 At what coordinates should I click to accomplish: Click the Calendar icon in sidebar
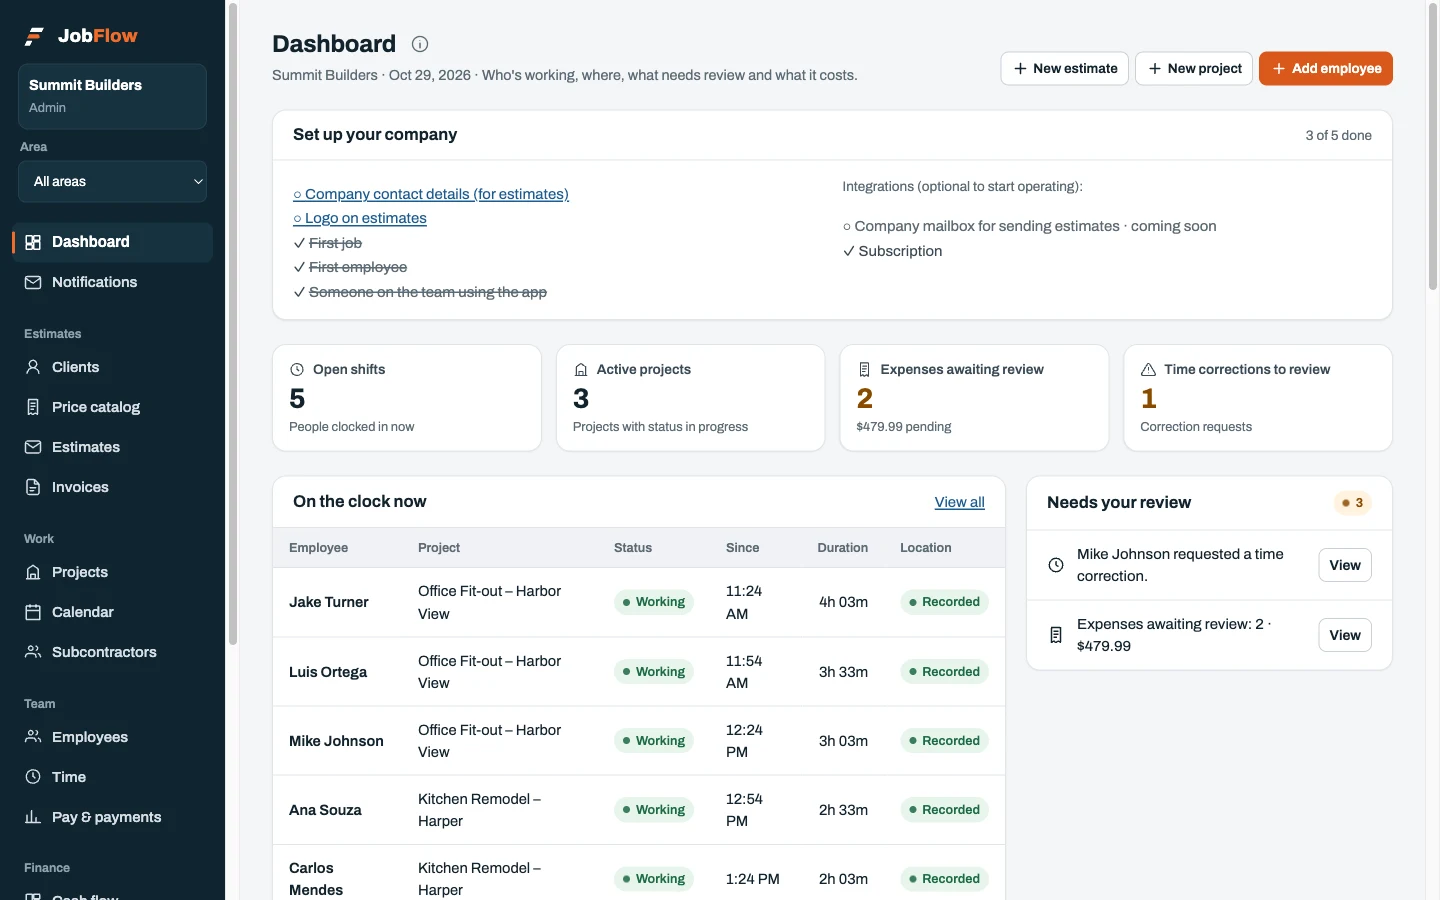coord(33,612)
